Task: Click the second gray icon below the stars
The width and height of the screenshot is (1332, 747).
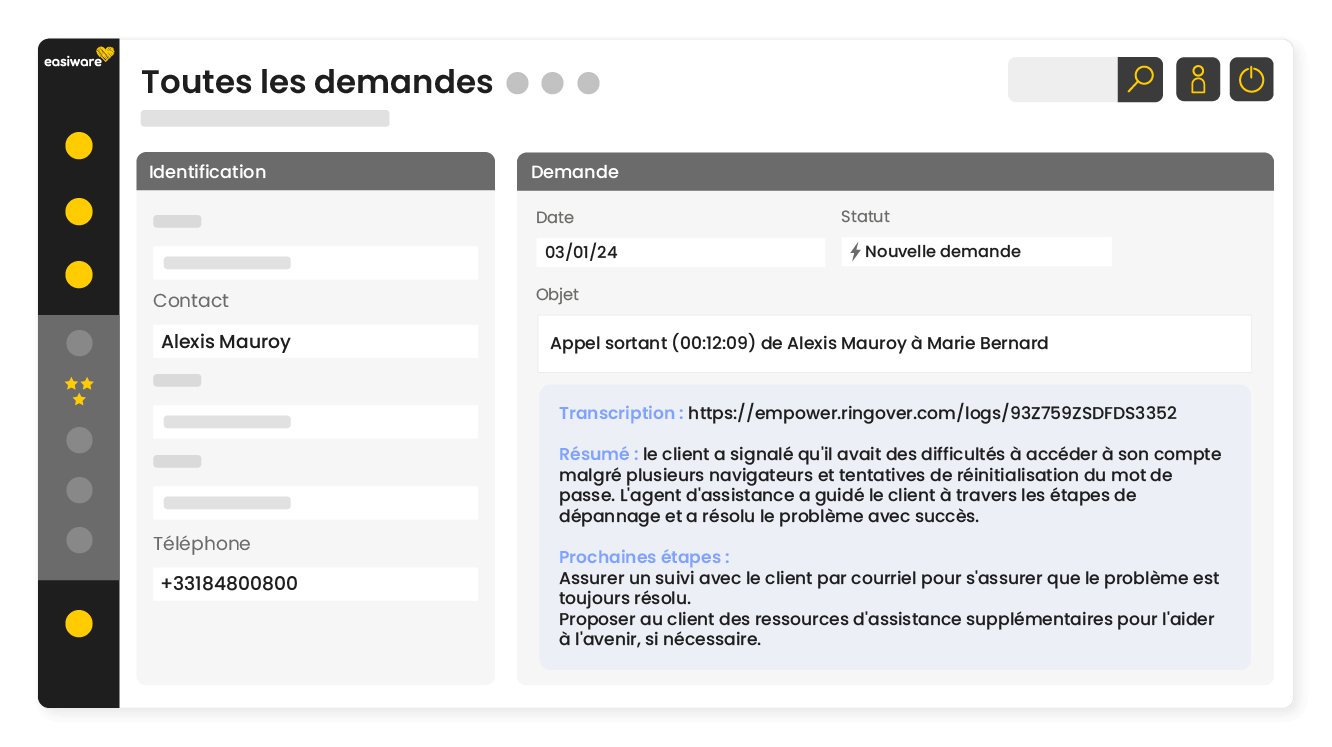Action: 78,490
